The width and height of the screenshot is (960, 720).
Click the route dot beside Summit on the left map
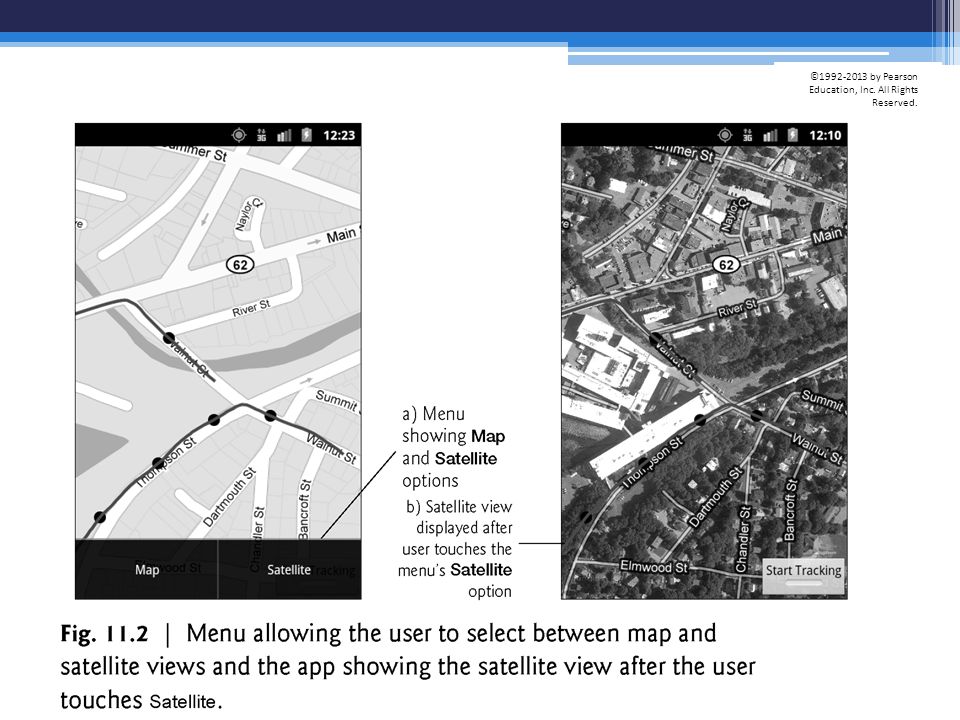[271, 416]
